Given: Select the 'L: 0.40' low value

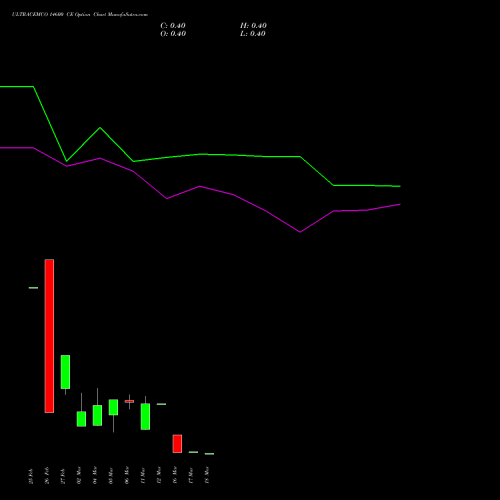Looking at the screenshot, I should [x=253, y=34].
